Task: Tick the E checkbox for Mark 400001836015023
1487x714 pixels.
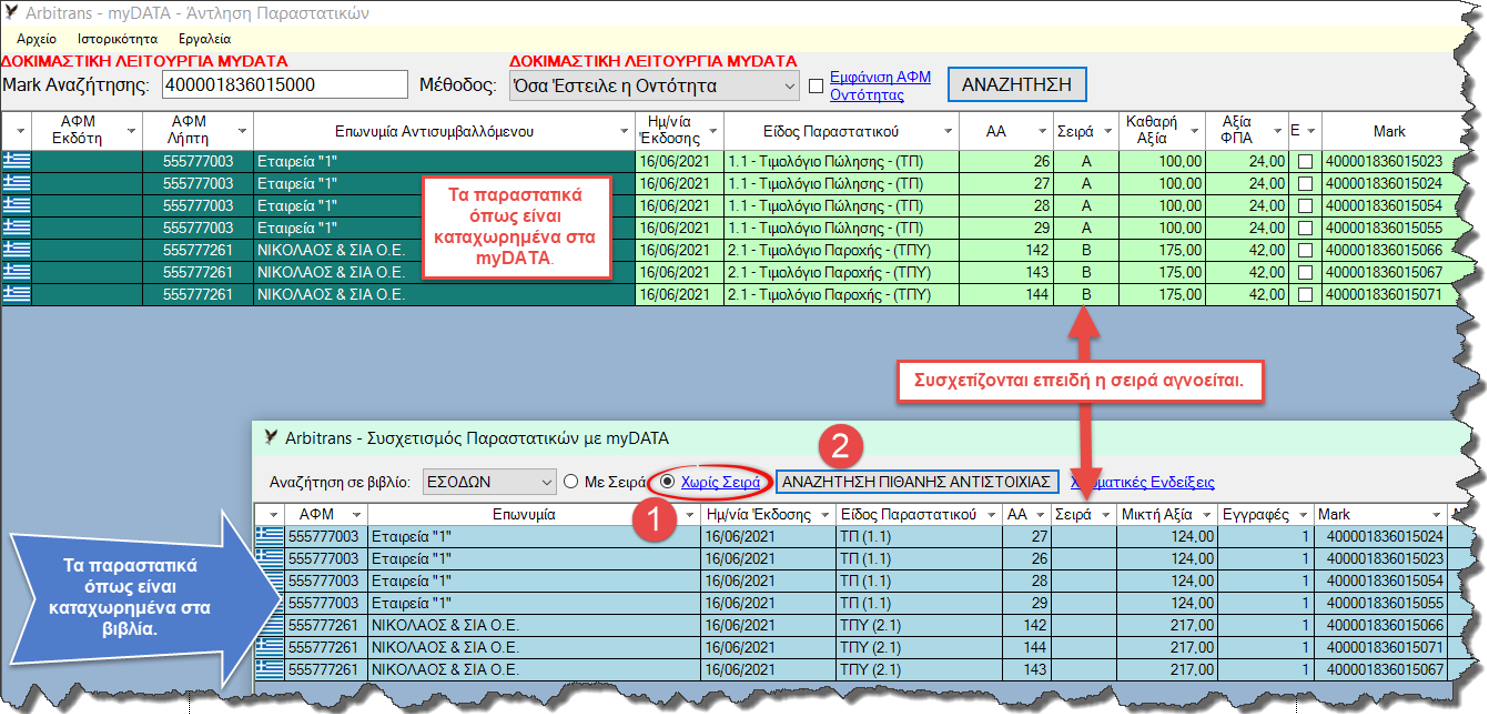Action: (x=1306, y=161)
